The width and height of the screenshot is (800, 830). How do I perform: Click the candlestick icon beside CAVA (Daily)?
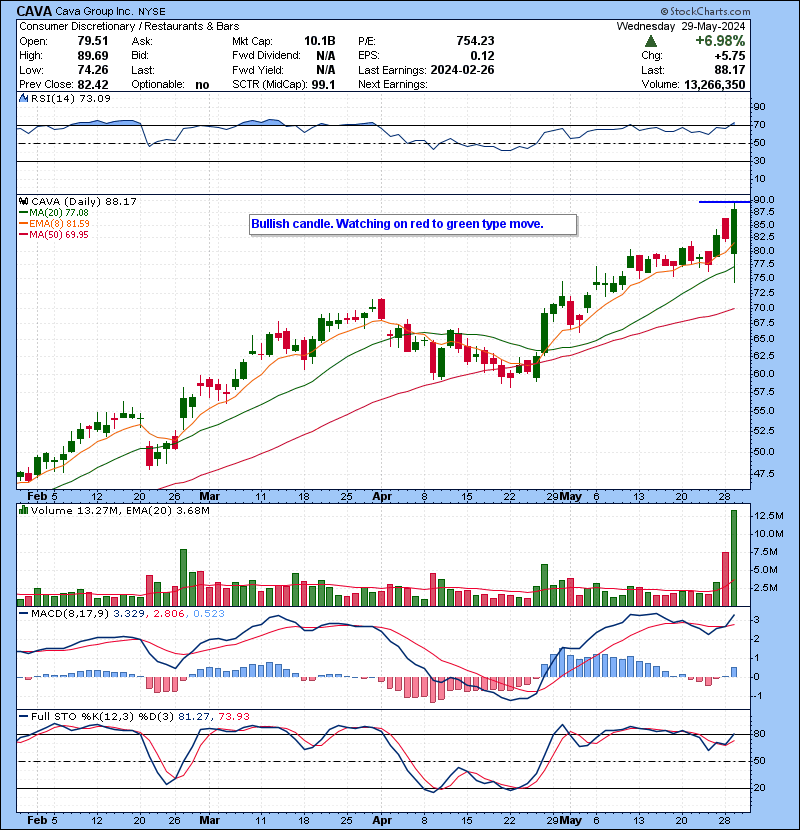tap(23, 201)
